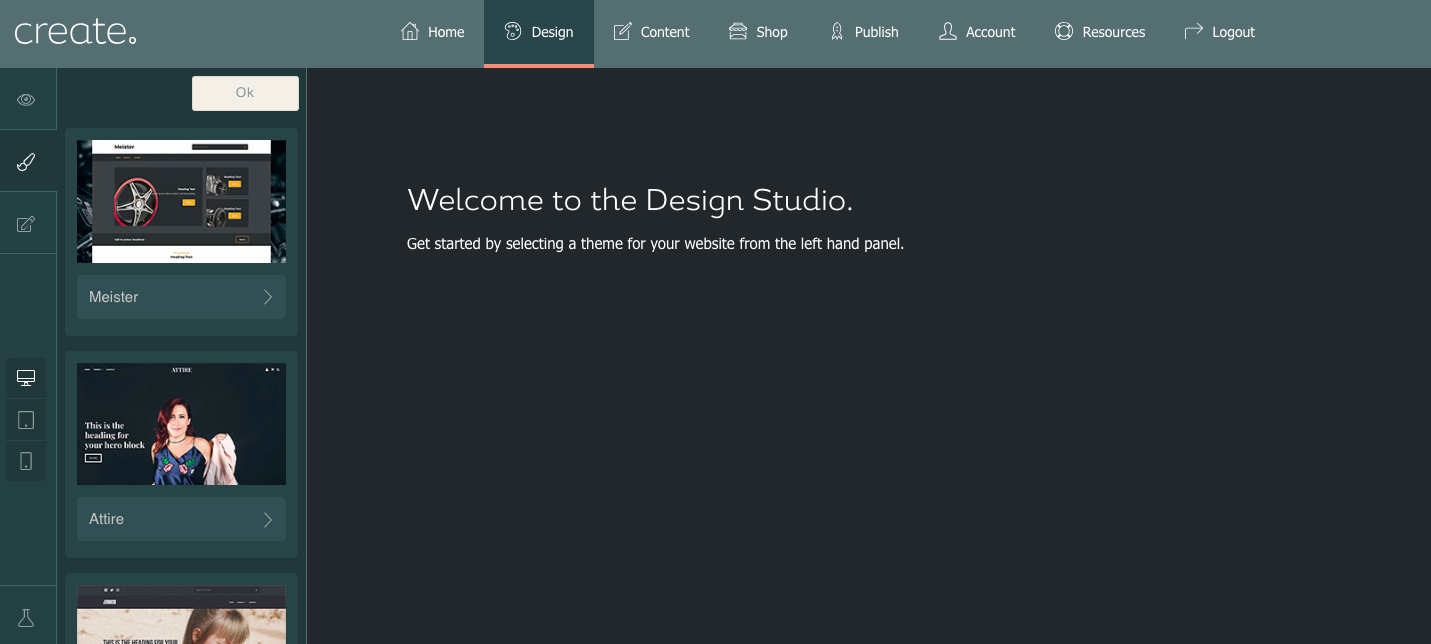1431x644 pixels.
Task: Switch to tablet view icon
Action: coord(26,420)
